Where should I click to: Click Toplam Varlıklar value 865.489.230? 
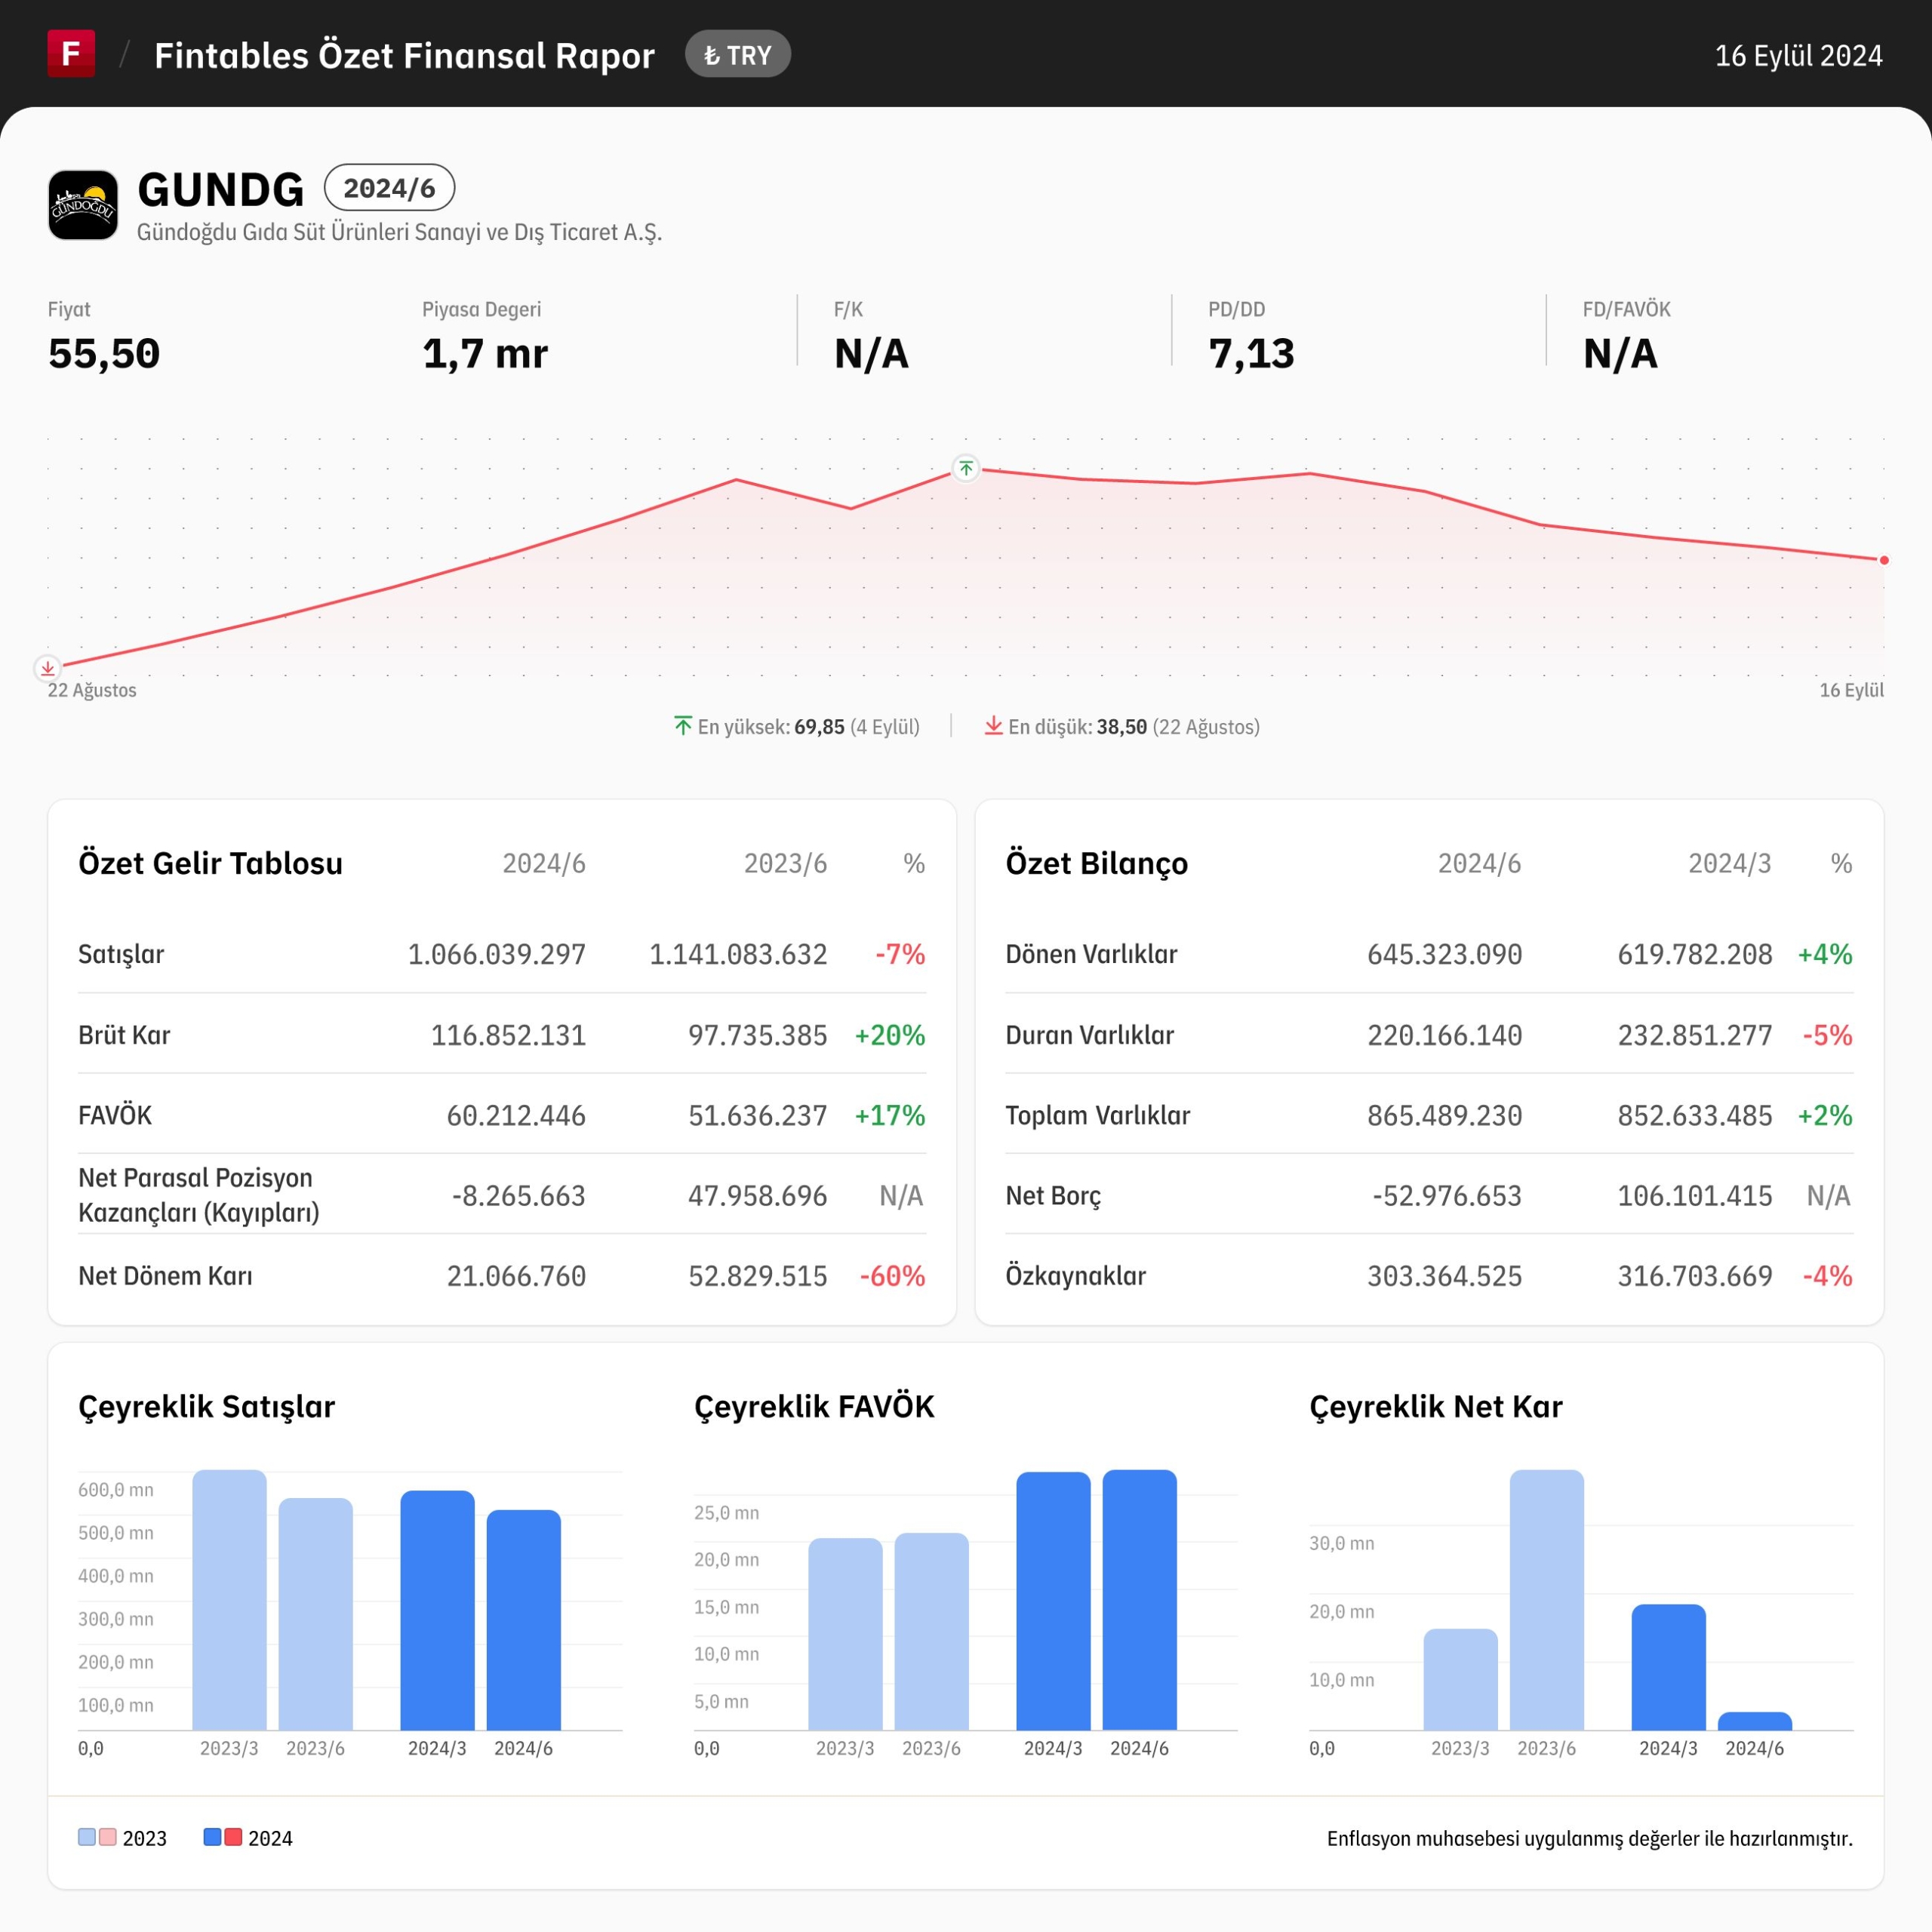point(1444,1115)
